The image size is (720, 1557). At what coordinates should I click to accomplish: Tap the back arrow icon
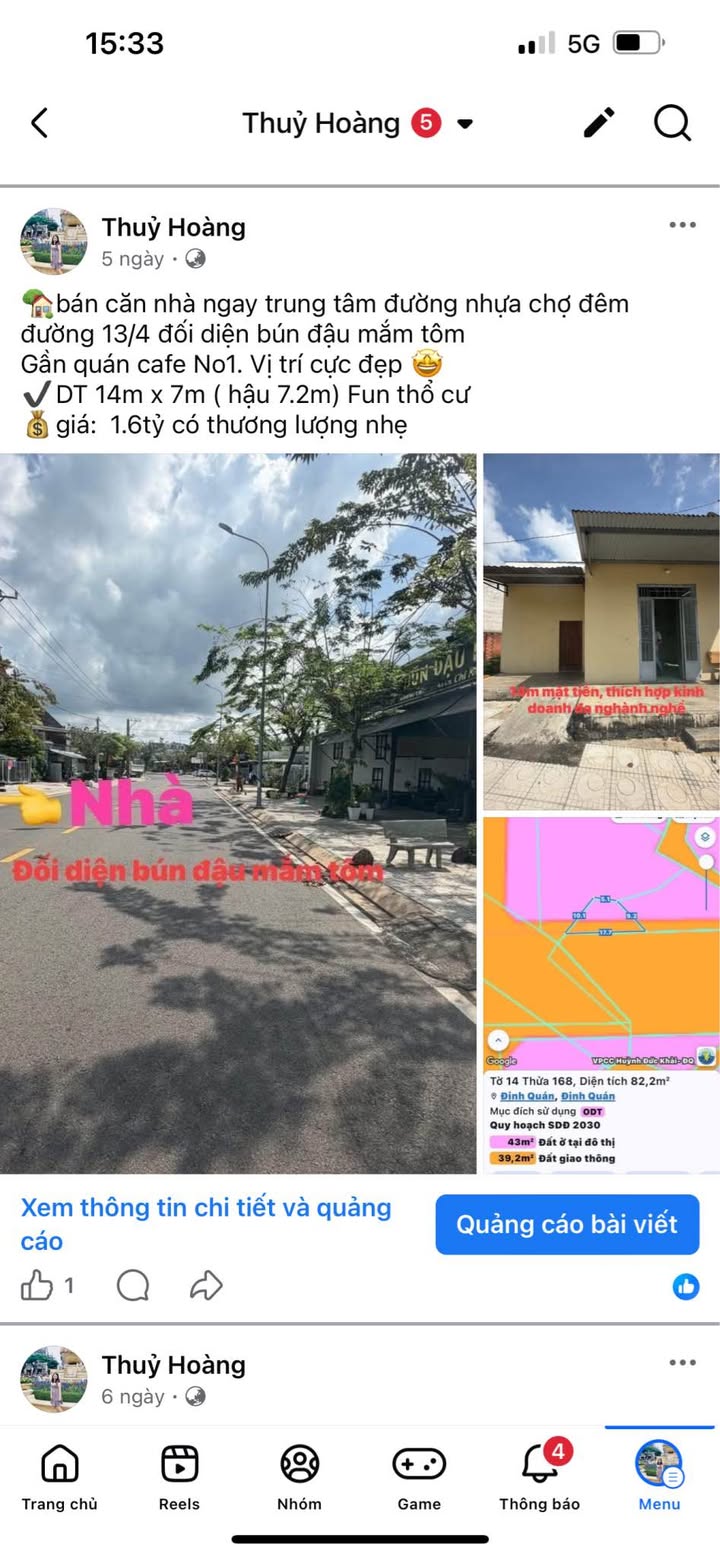click(39, 124)
